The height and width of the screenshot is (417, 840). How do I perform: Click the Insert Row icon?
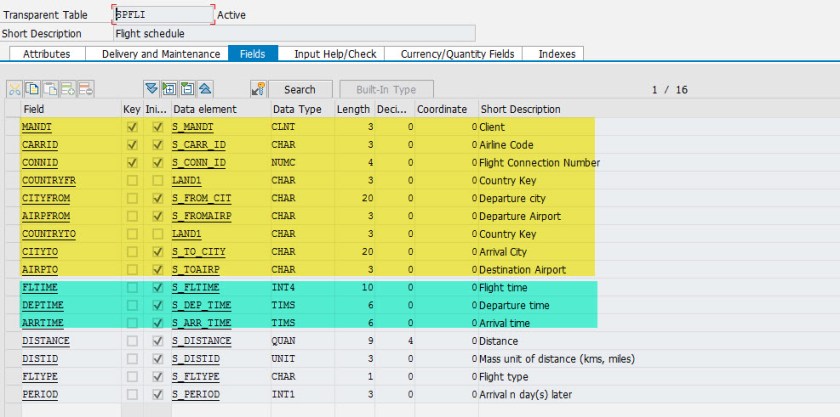tap(65, 90)
